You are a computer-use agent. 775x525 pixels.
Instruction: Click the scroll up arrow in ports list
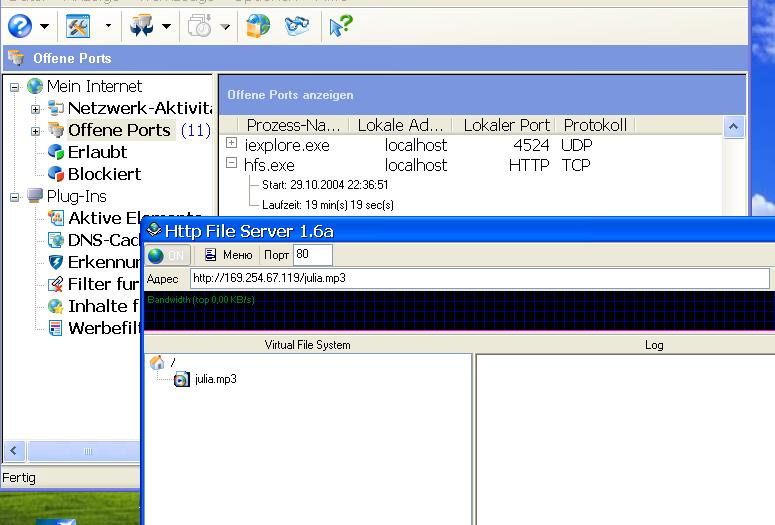(x=733, y=127)
